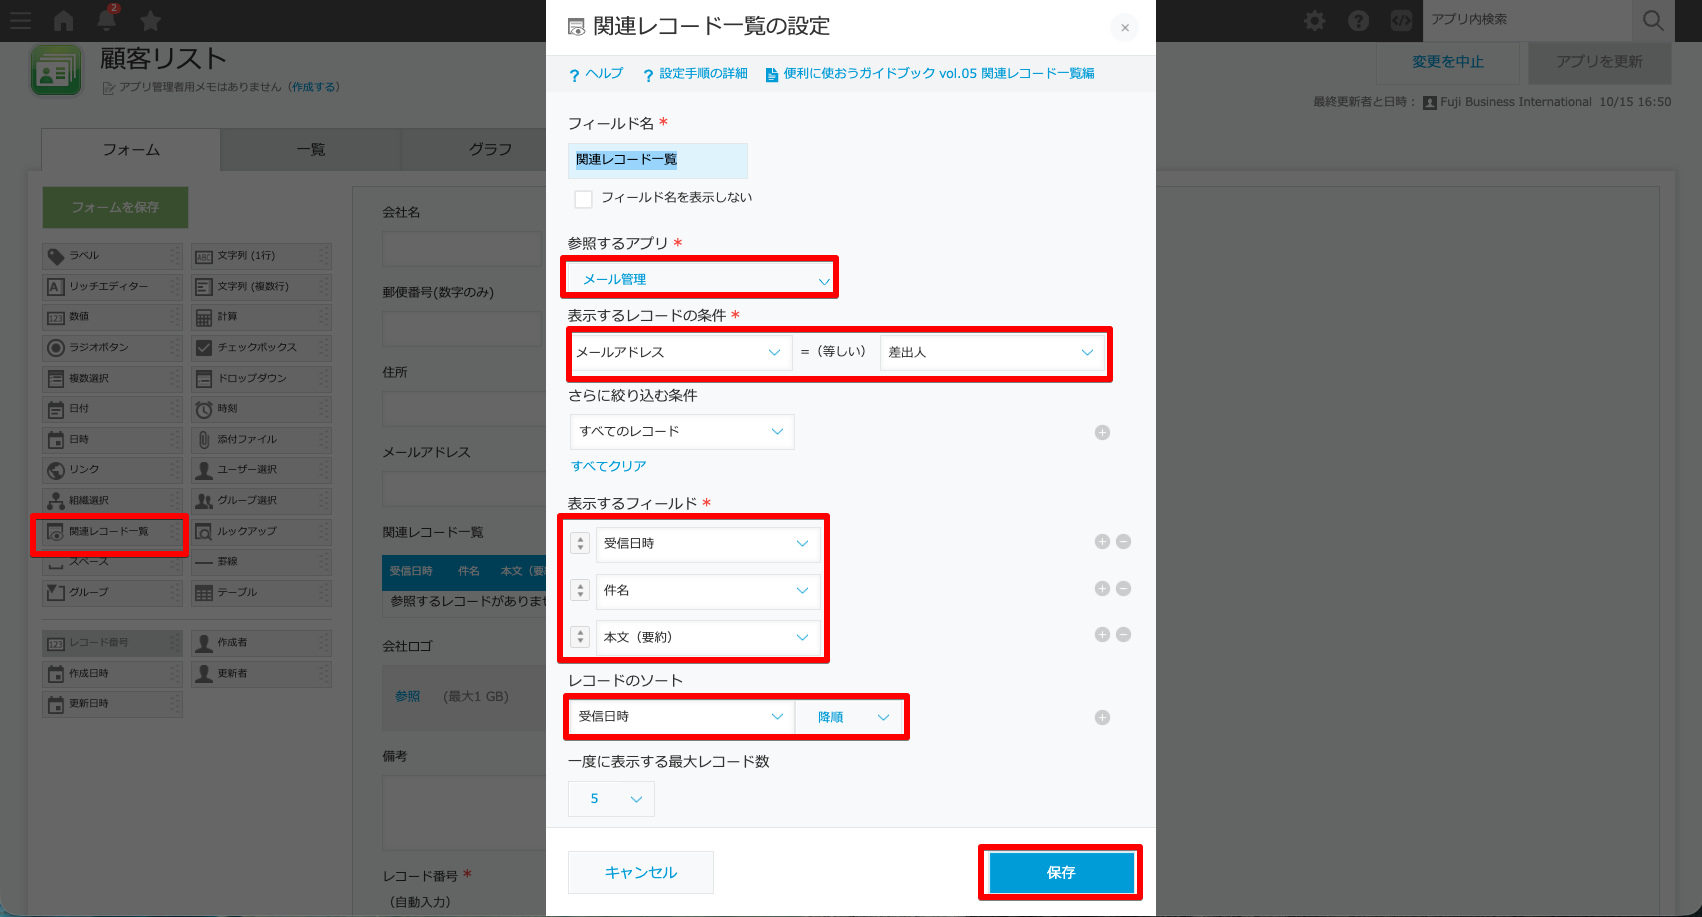1702x917 pixels.
Task: Switch to the 一覧 tab
Action: coord(310,150)
